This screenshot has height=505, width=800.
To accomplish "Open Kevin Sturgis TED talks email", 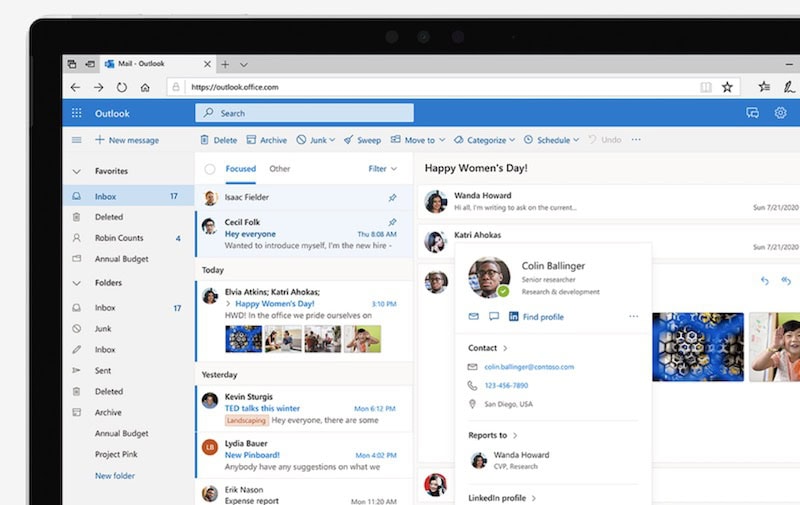I will click(304, 409).
